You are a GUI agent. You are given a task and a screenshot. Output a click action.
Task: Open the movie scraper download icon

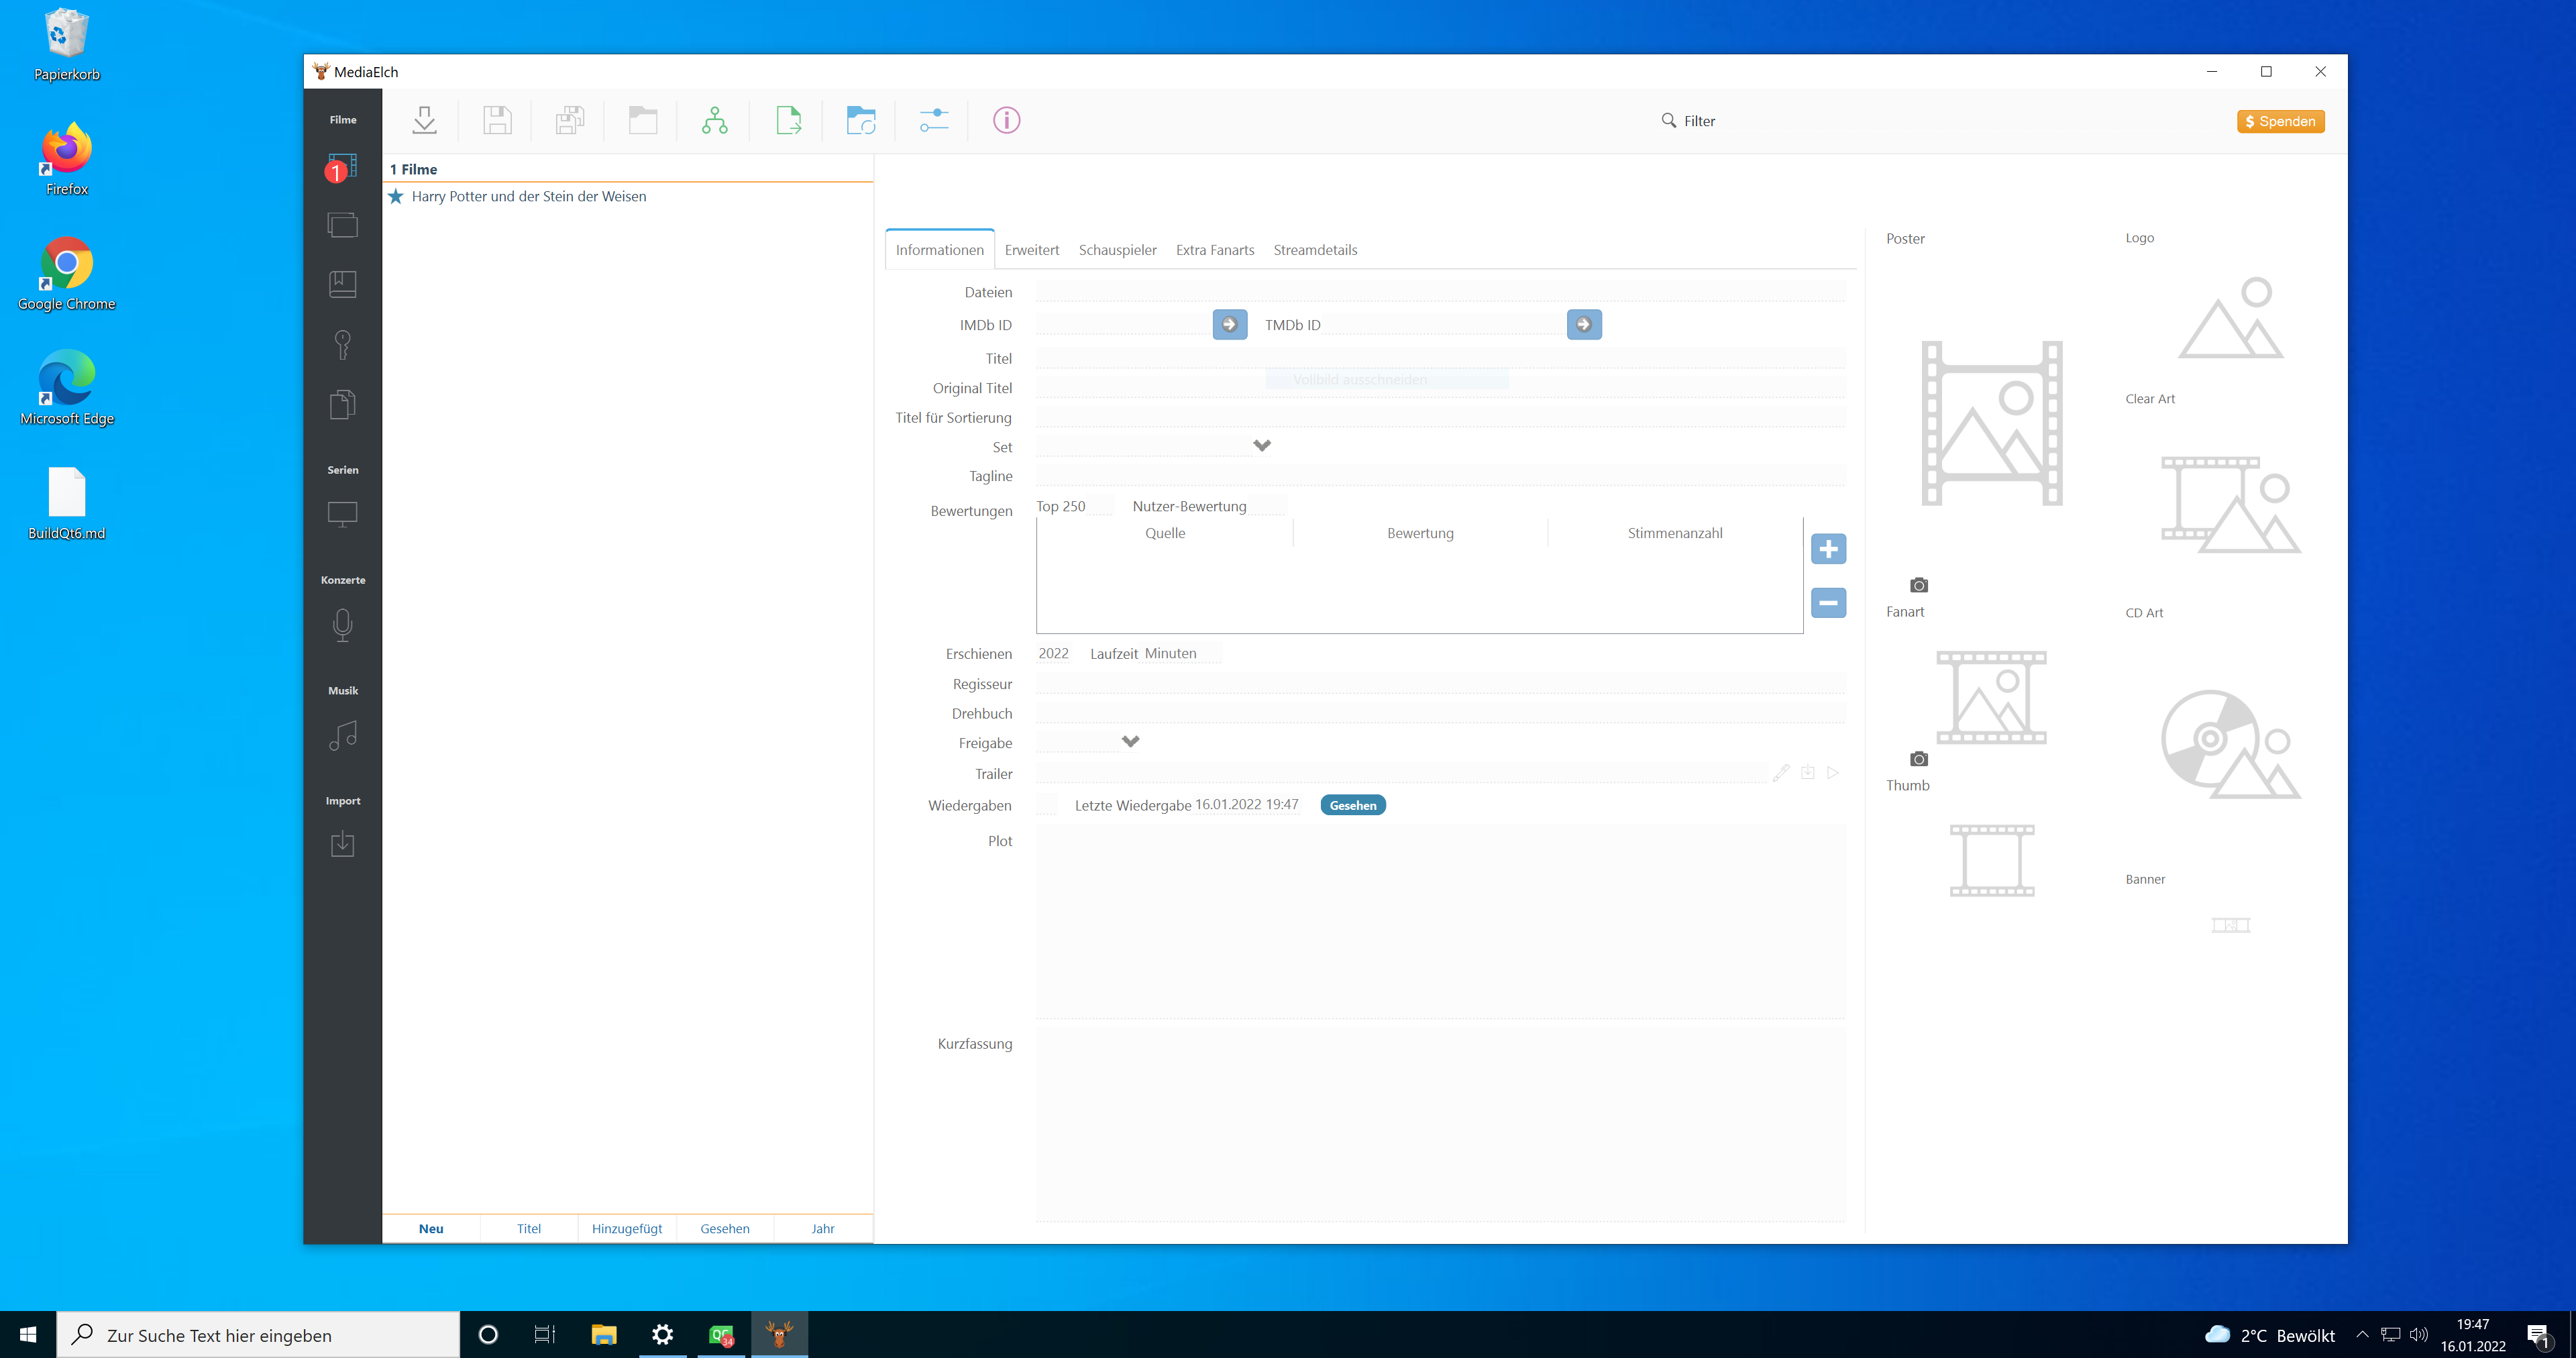tap(424, 120)
